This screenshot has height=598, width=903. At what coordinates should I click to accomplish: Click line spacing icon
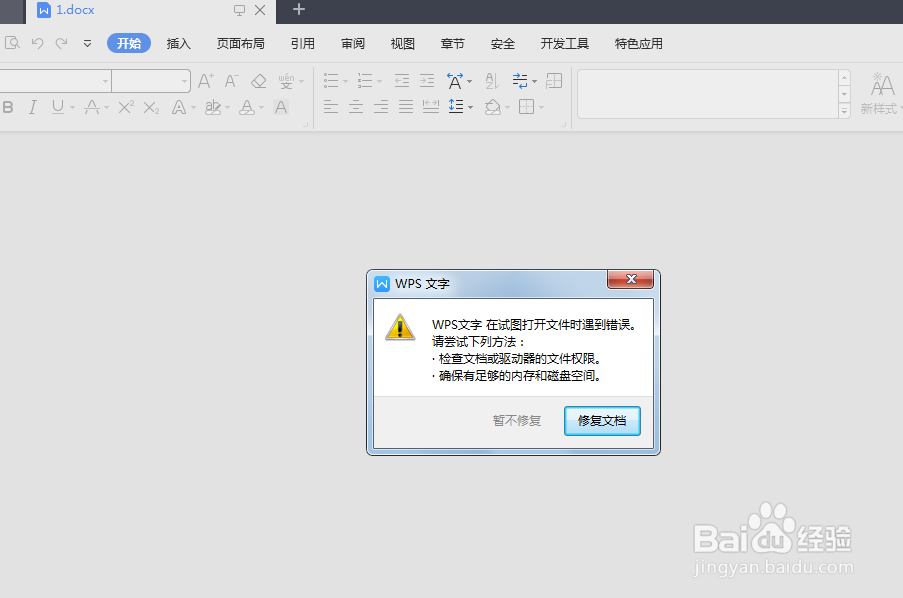[456, 107]
